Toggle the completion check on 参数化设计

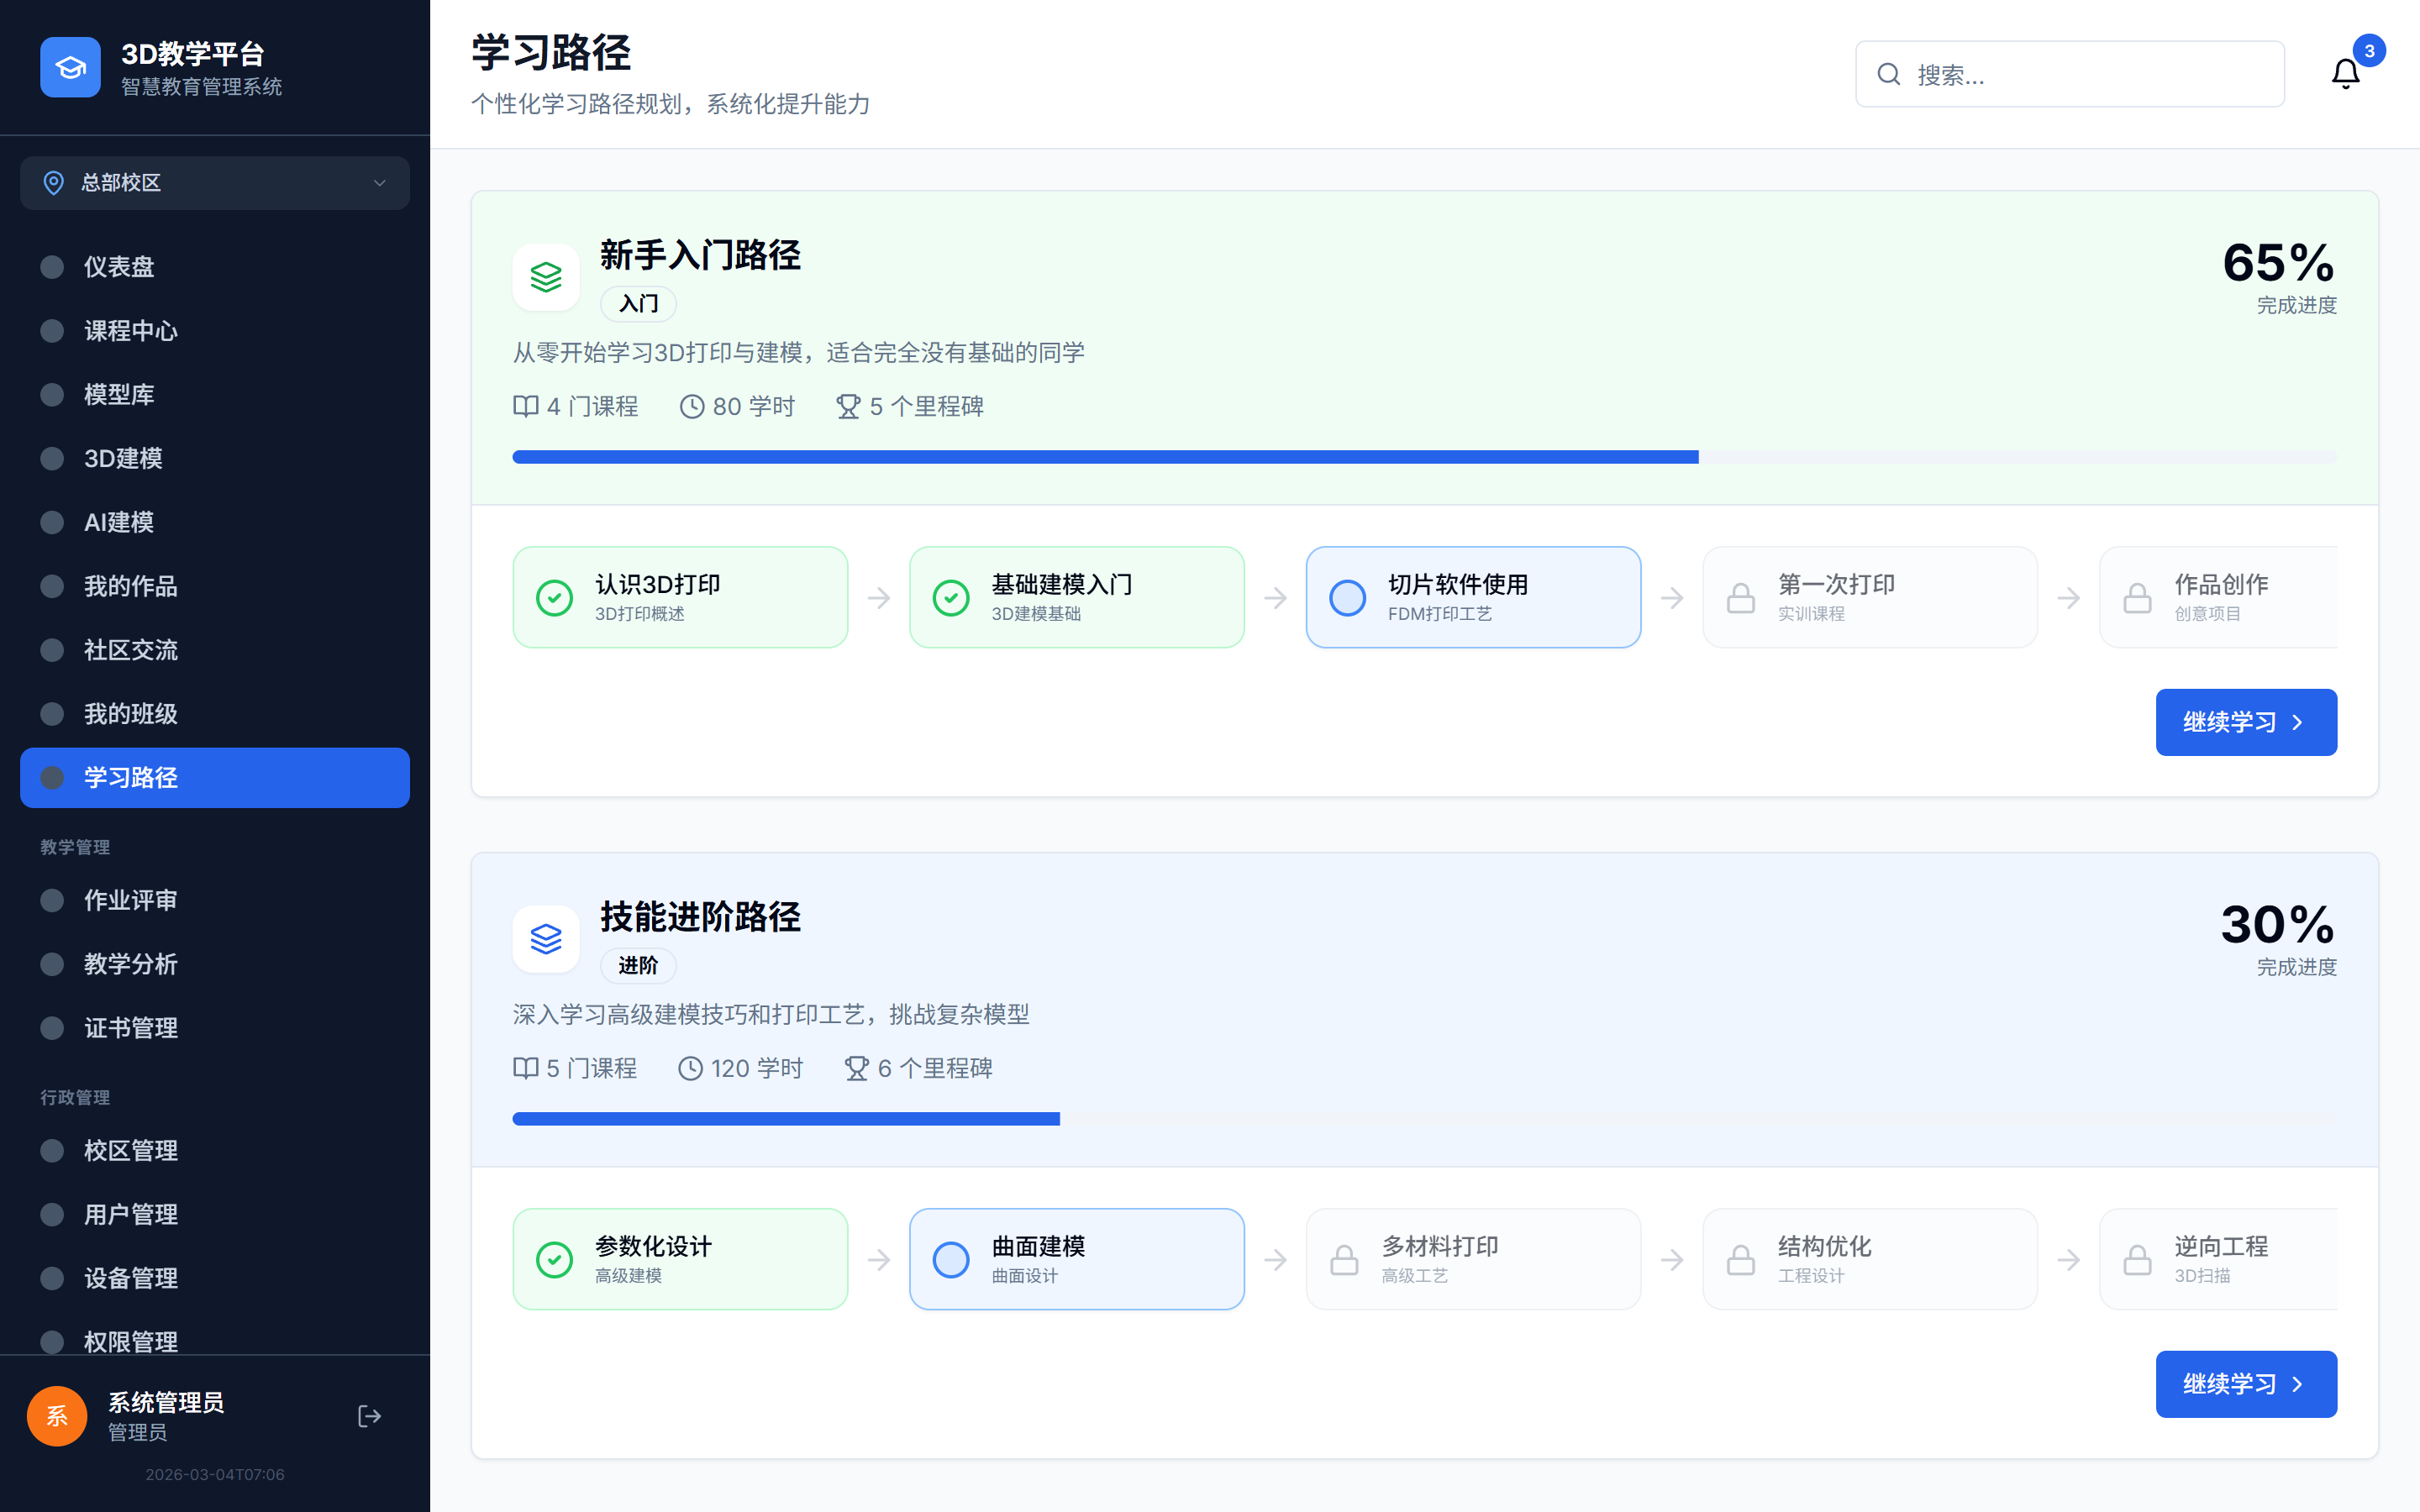(x=555, y=1259)
